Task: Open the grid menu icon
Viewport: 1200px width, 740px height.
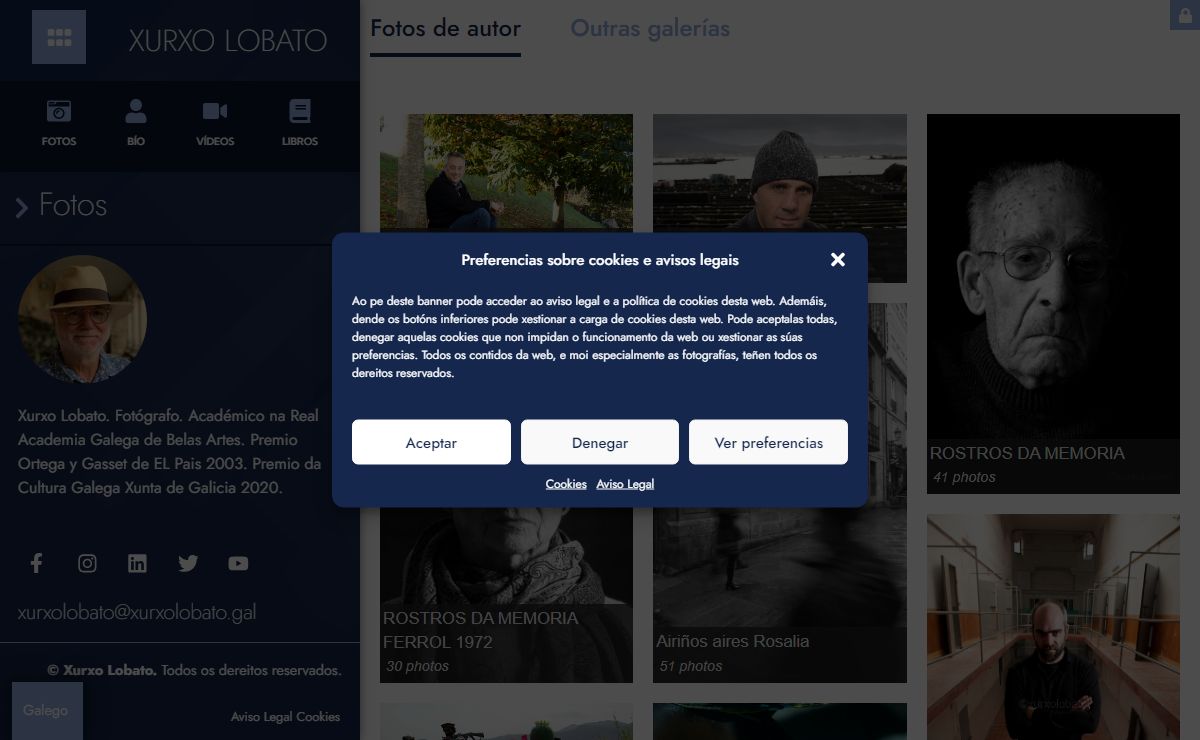Action: [59, 37]
